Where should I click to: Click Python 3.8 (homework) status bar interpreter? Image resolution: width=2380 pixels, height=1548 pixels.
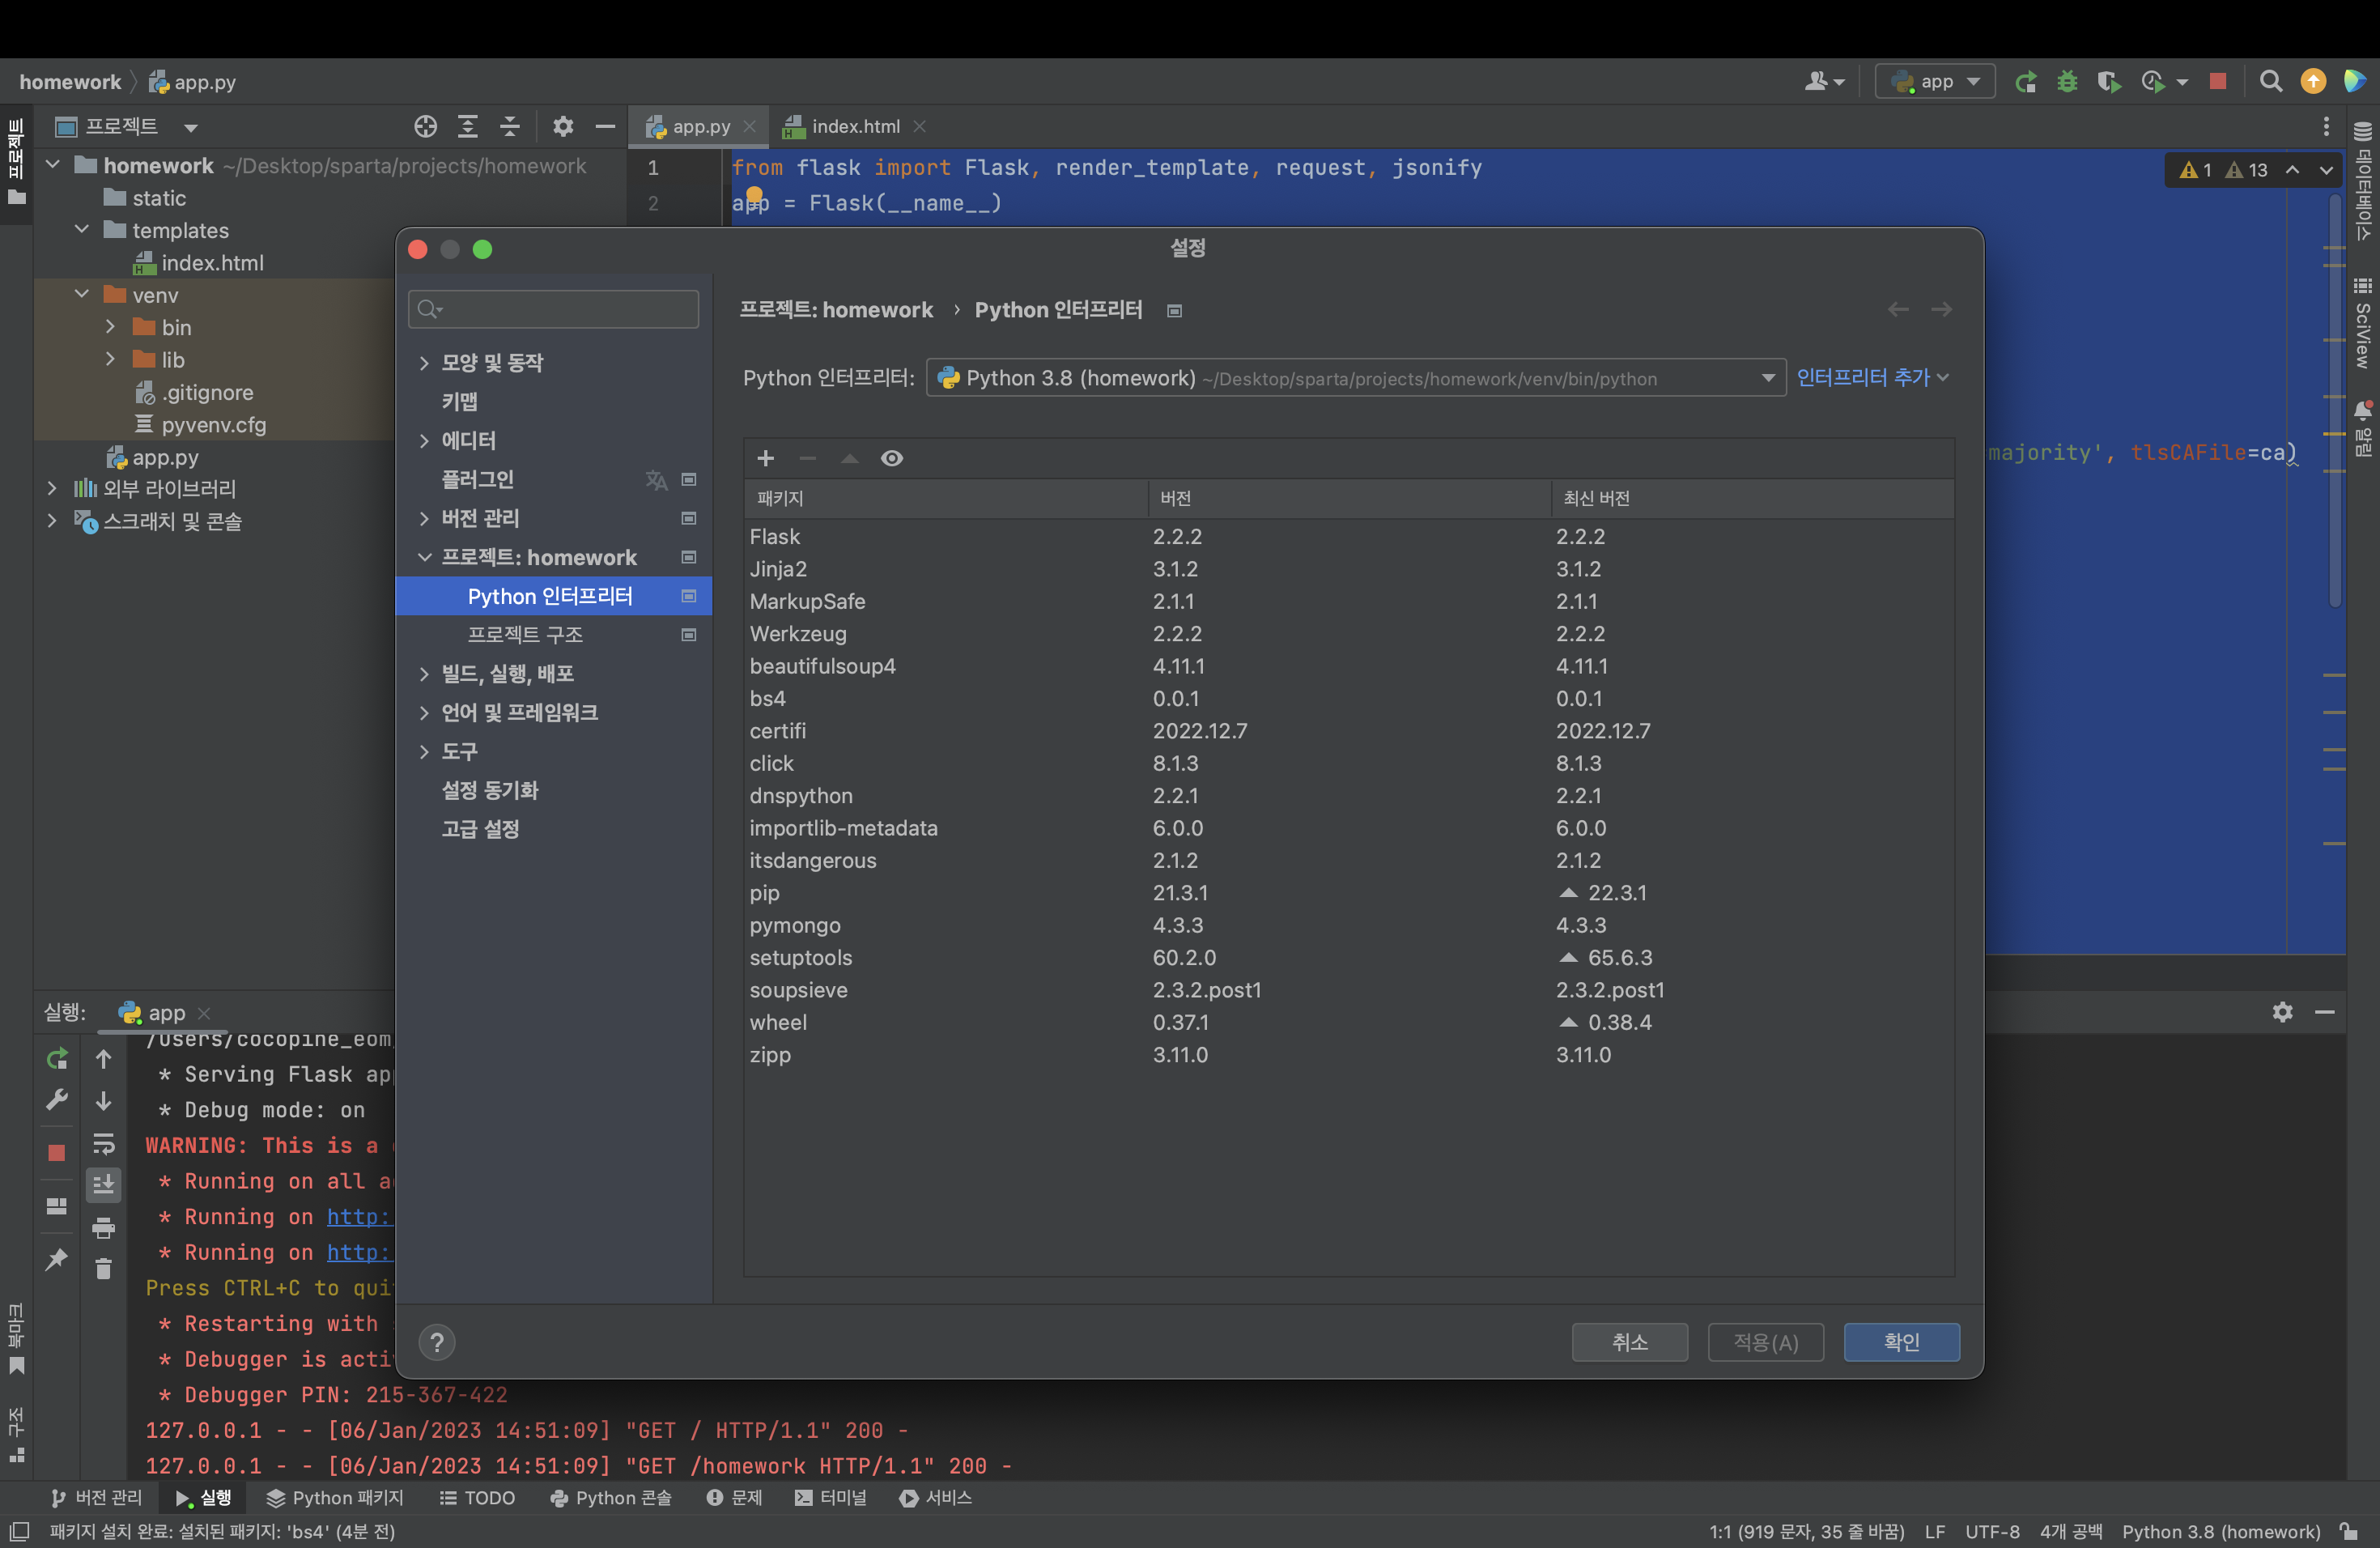click(2221, 1531)
